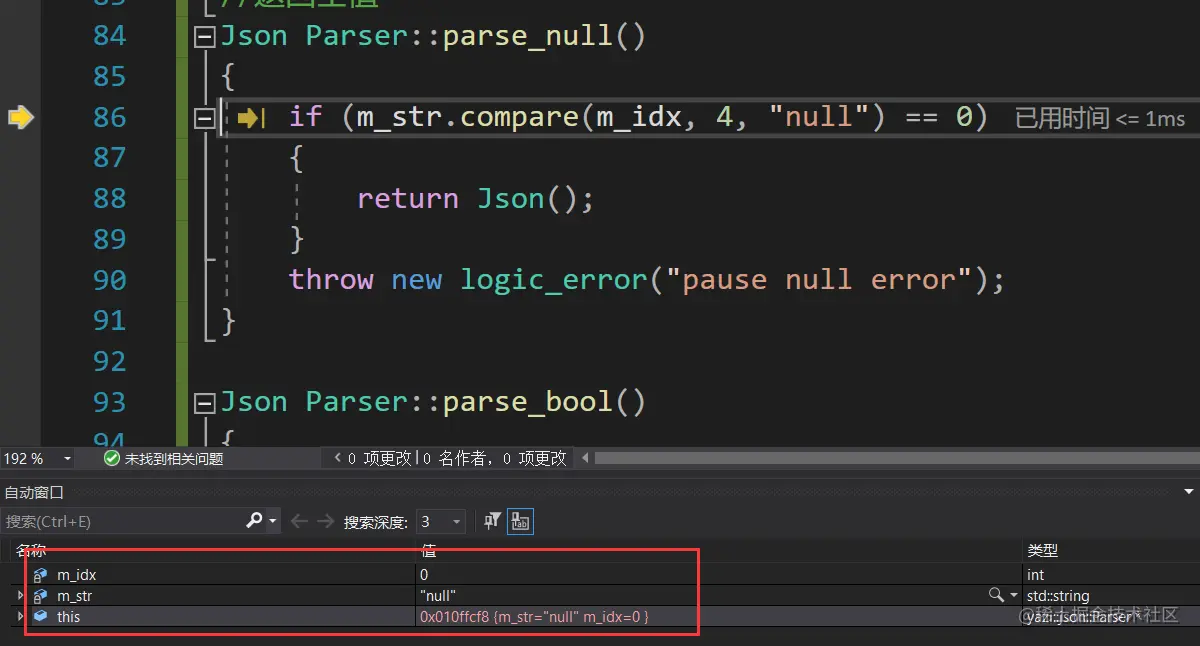This screenshot has width=1200, height=646.
Task: Collapse the if block outline at line 86
Action: pyautogui.click(x=205, y=119)
